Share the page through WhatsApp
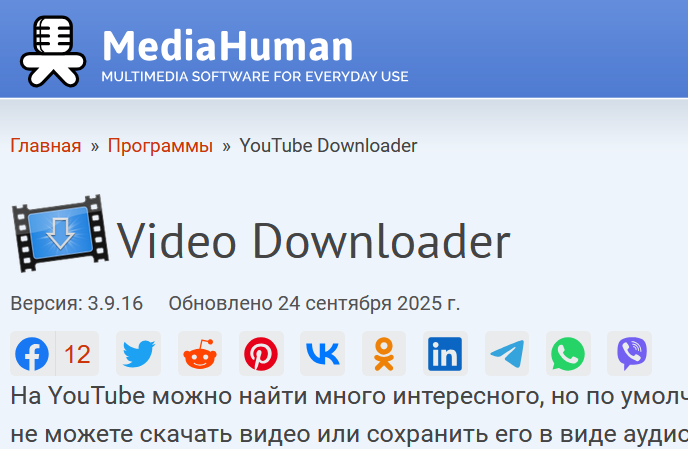Screen dimensions: 688x449 (568, 354)
